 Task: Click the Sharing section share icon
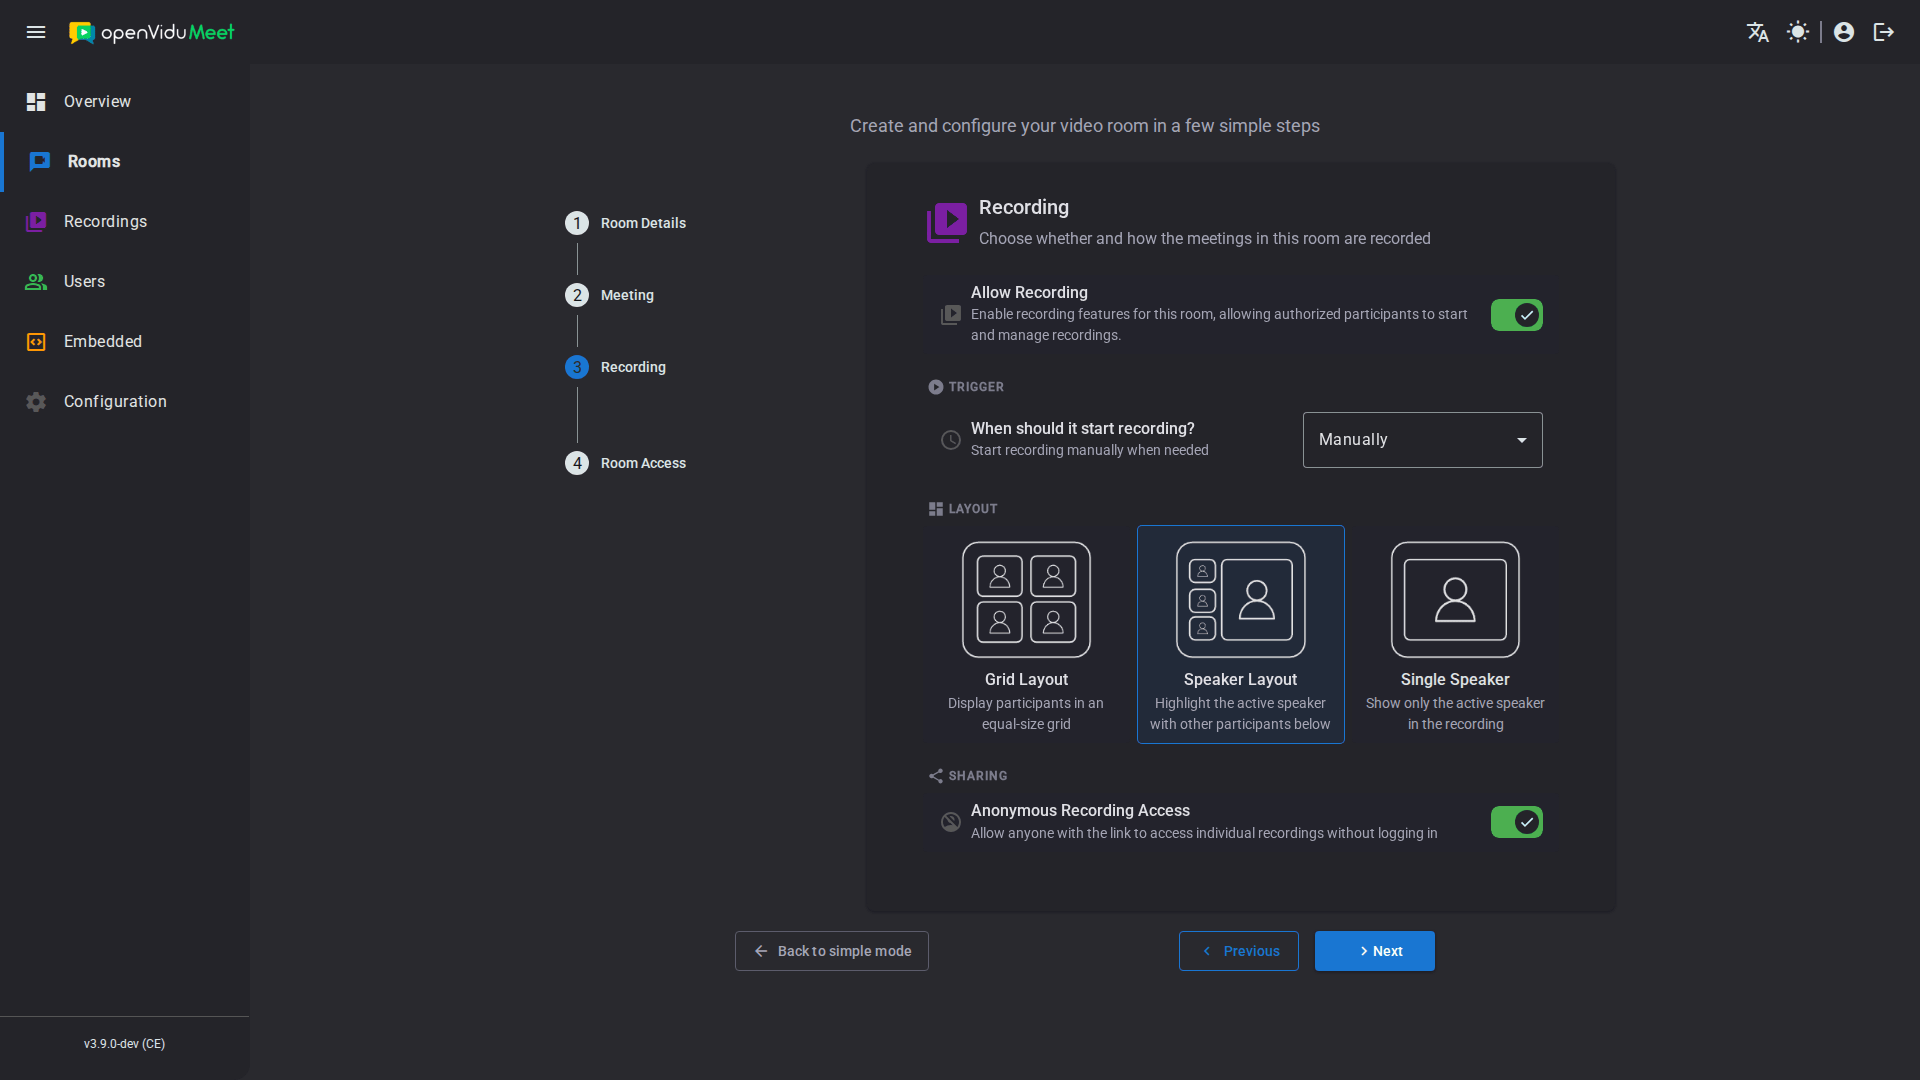(x=936, y=776)
